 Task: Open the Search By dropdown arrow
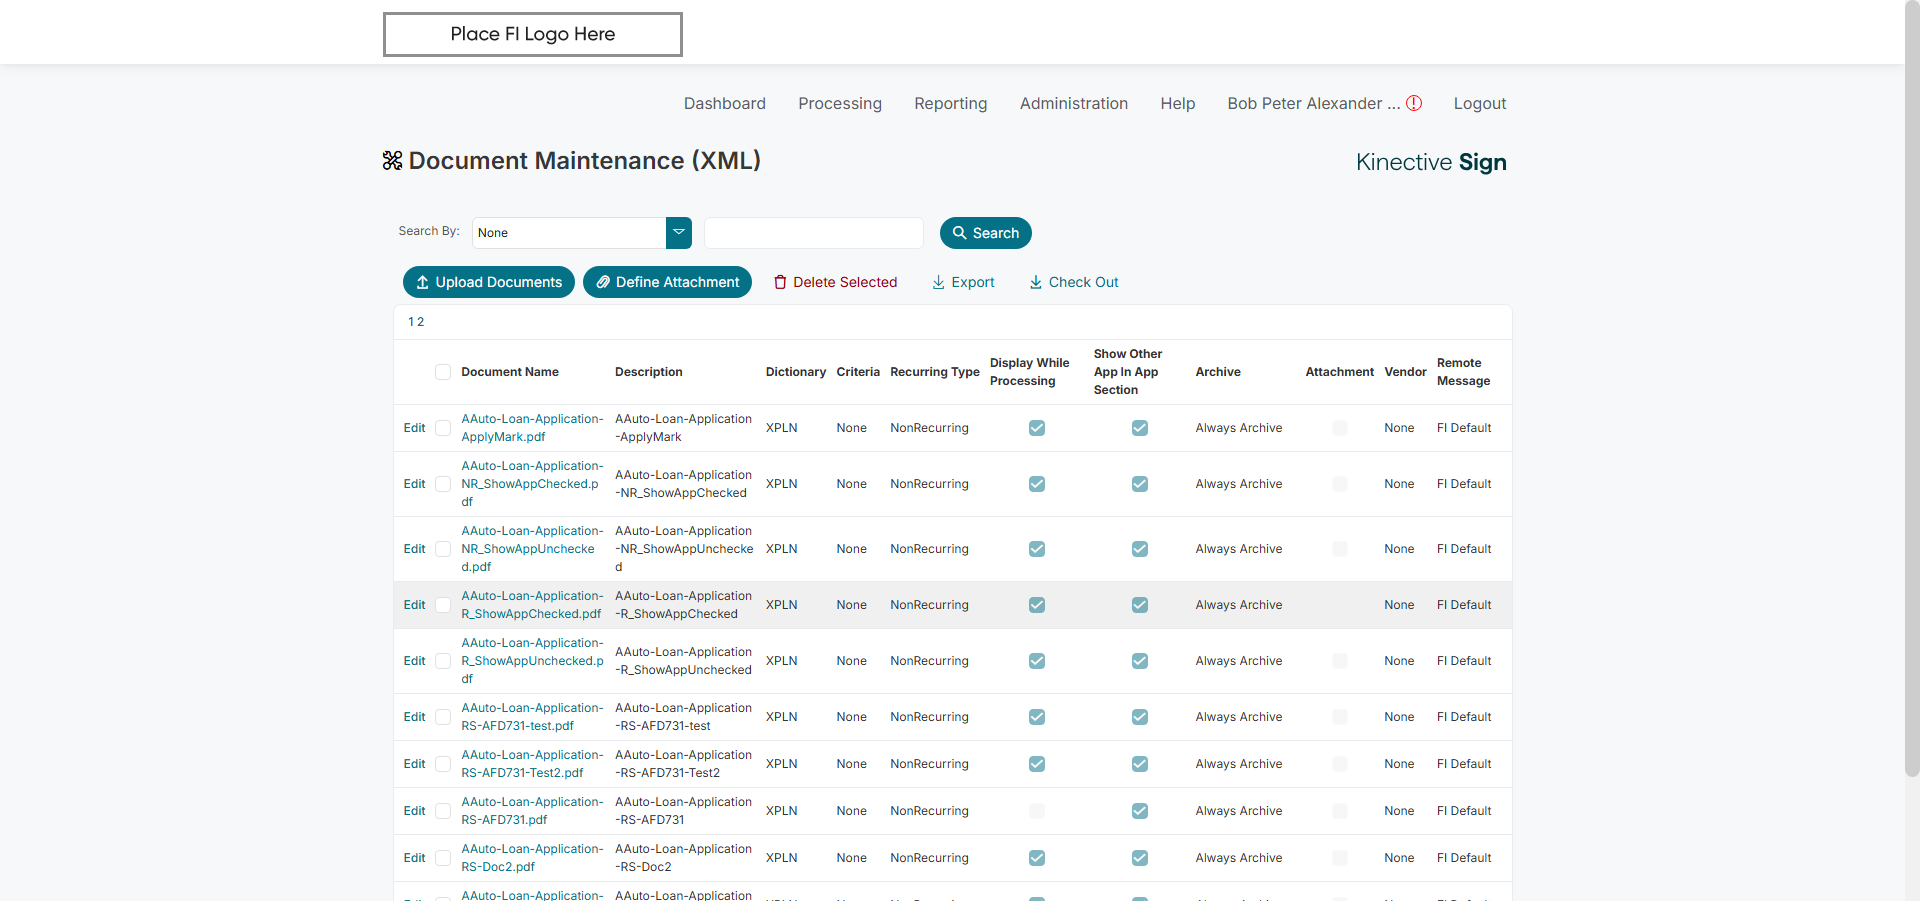pyautogui.click(x=679, y=233)
